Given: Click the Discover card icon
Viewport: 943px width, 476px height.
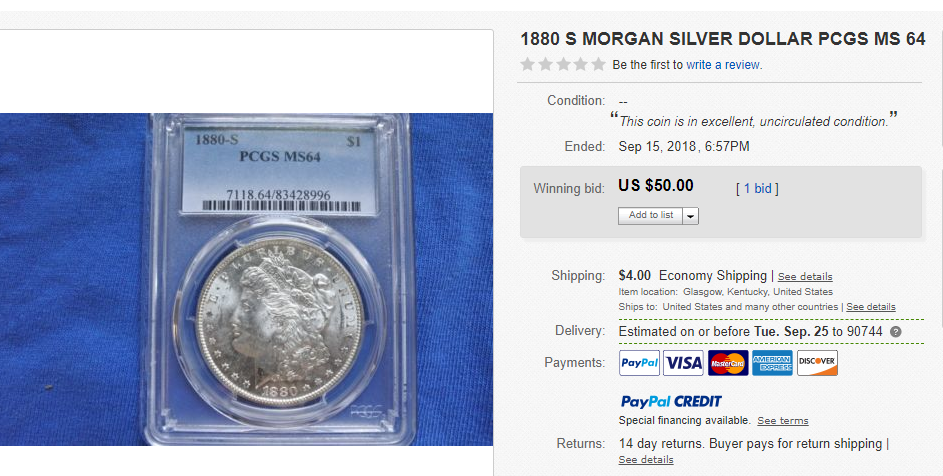Looking at the screenshot, I should [817, 363].
